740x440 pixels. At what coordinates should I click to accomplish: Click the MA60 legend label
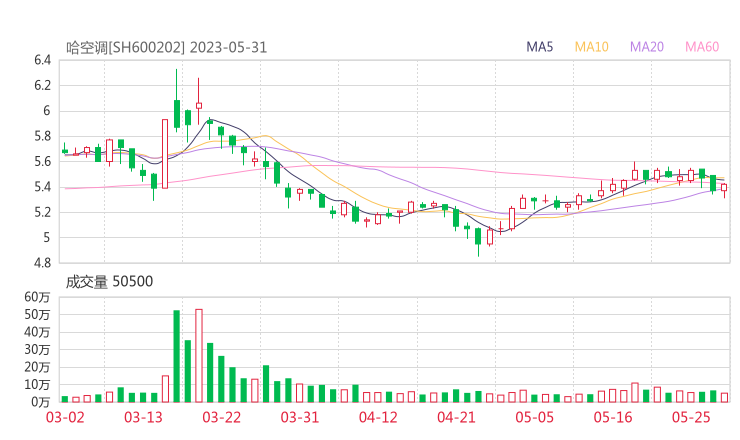pyautogui.click(x=702, y=47)
